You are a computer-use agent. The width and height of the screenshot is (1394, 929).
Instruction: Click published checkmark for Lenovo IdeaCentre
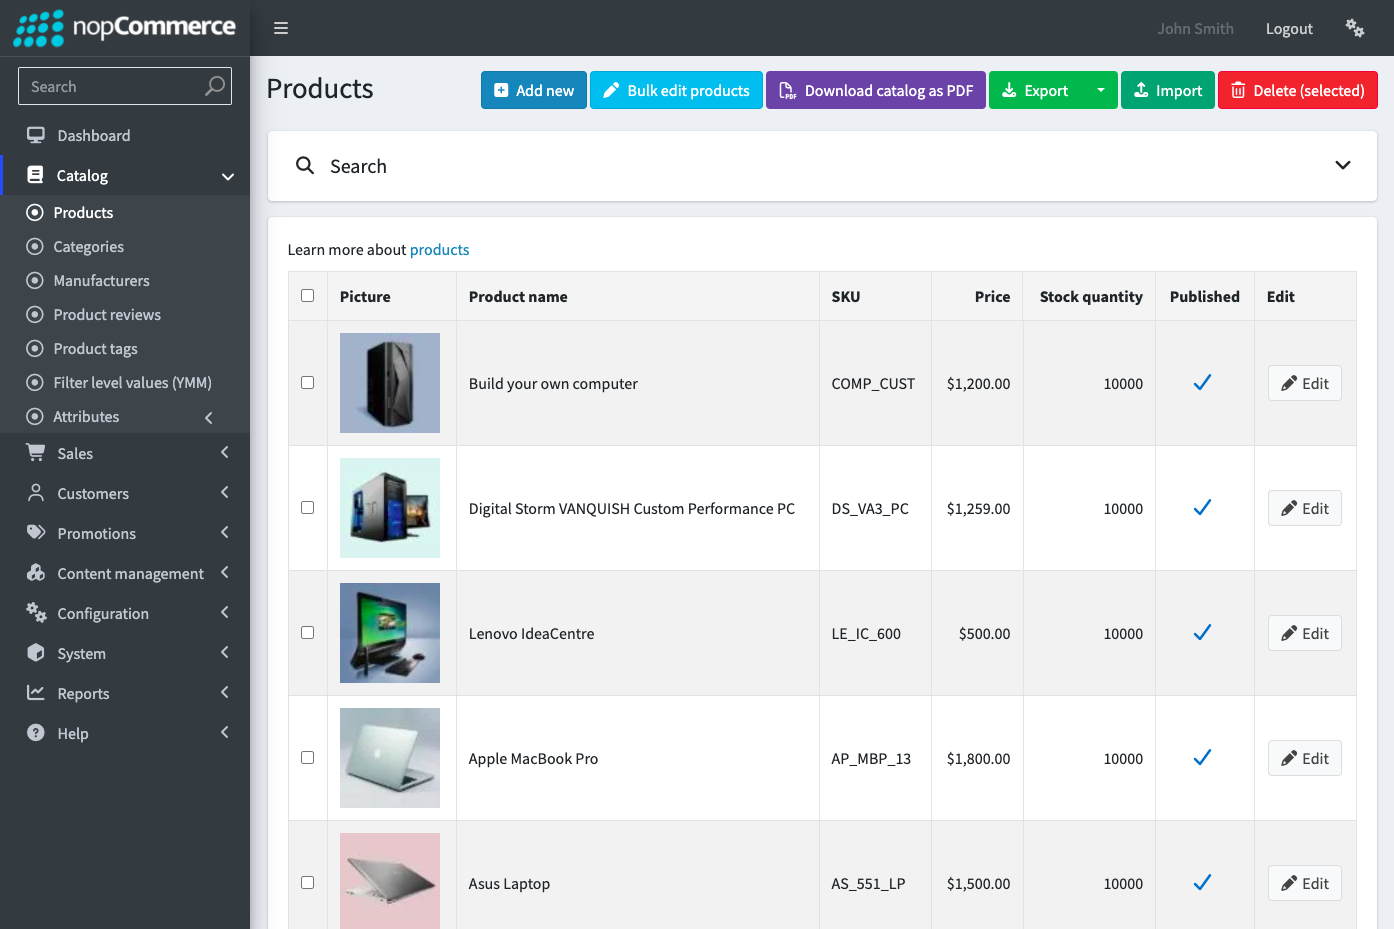pyautogui.click(x=1203, y=633)
